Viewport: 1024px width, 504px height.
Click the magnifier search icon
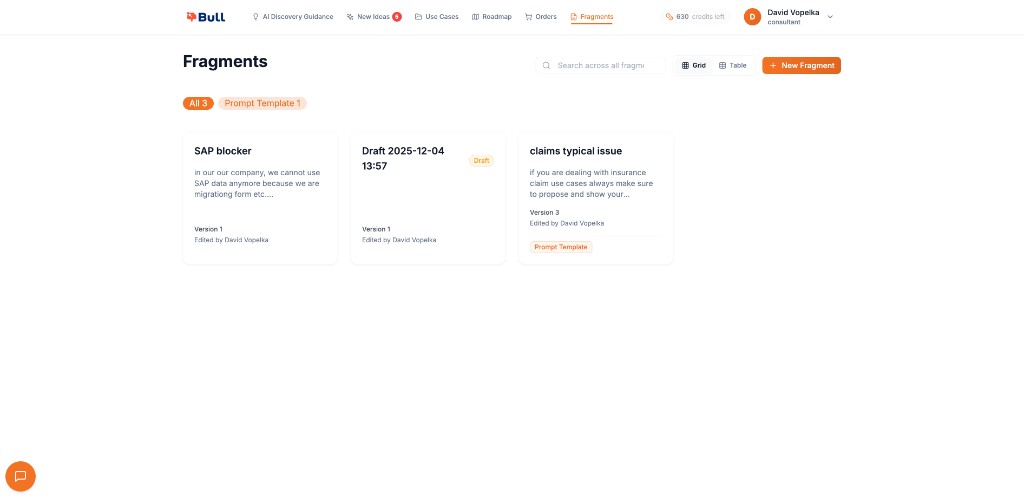(546, 66)
